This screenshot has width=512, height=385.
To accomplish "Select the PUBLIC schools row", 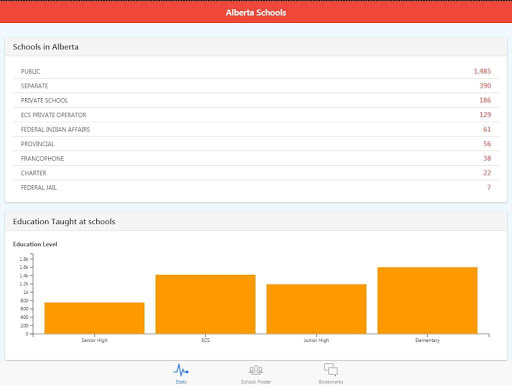I will pyautogui.click(x=256, y=71).
